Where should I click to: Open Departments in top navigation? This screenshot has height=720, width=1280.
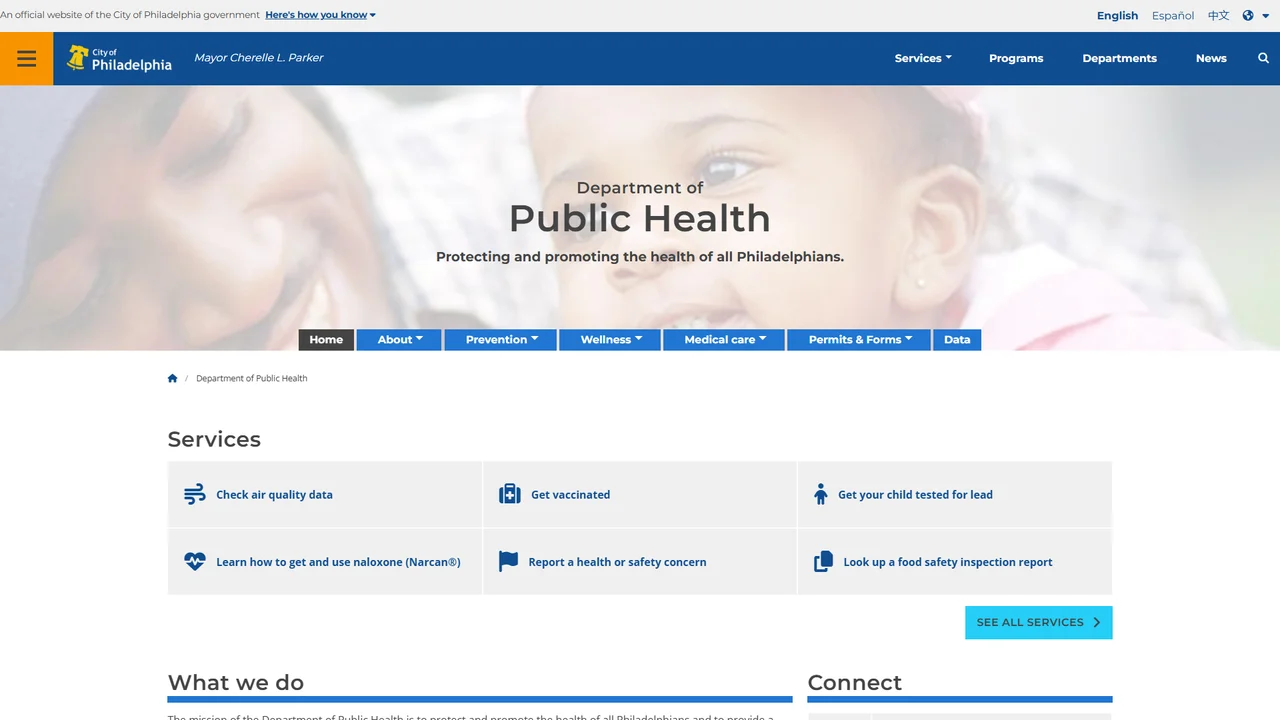pyautogui.click(x=1119, y=58)
